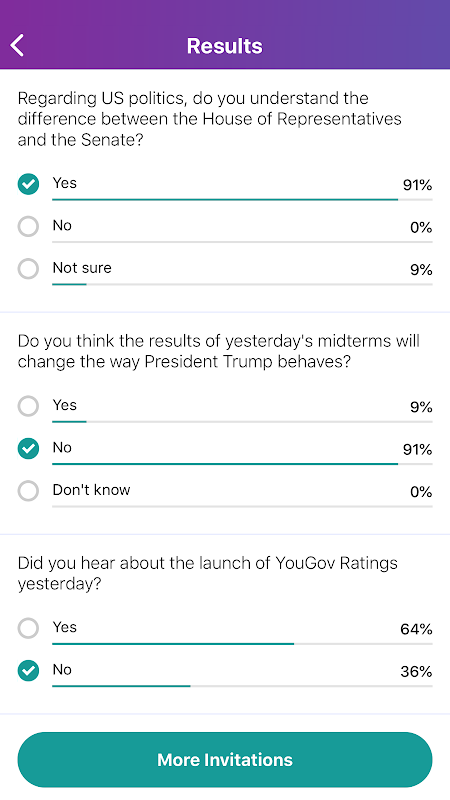Click the checked No radio for YouGov Ratings
Screen dimensions: 450x800
[x=28, y=670]
